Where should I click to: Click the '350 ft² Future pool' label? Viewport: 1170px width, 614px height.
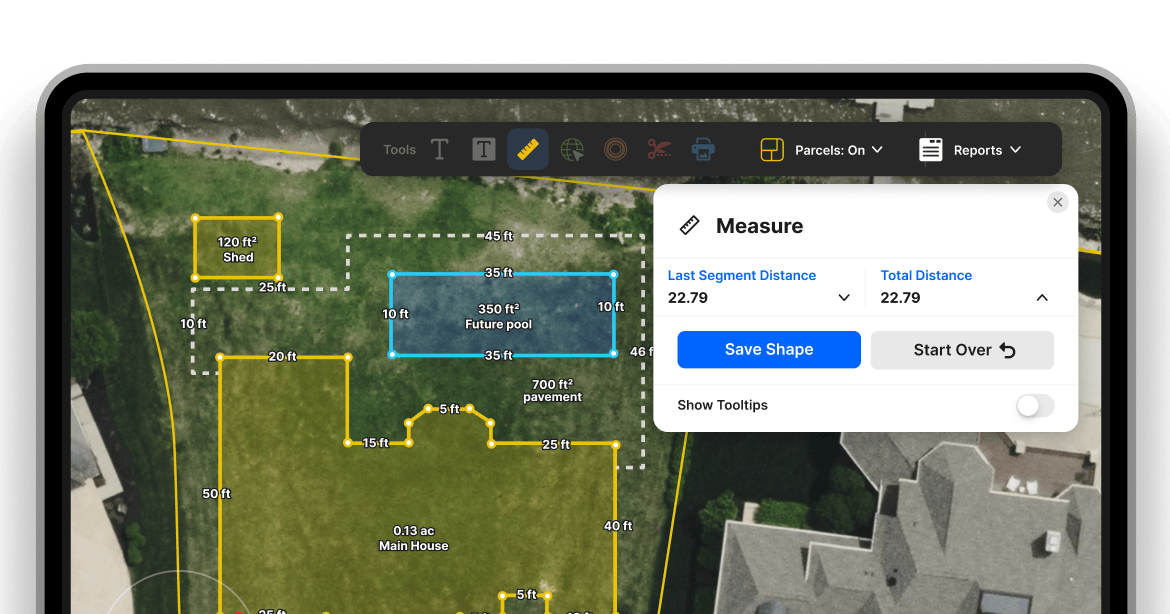pos(498,316)
